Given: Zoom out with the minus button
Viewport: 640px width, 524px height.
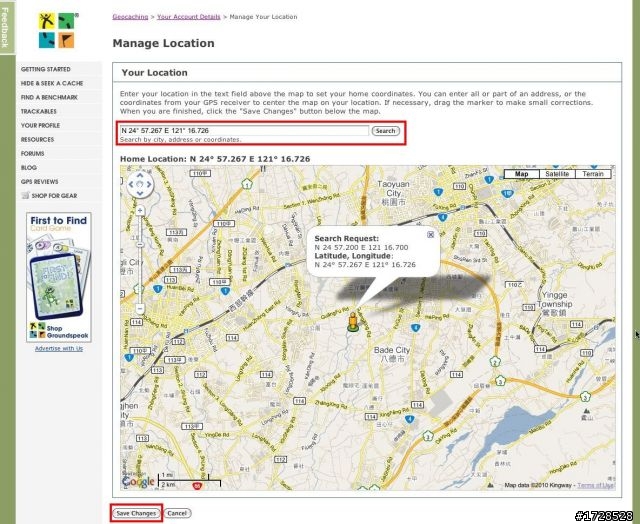Looking at the screenshot, I should coord(140,309).
